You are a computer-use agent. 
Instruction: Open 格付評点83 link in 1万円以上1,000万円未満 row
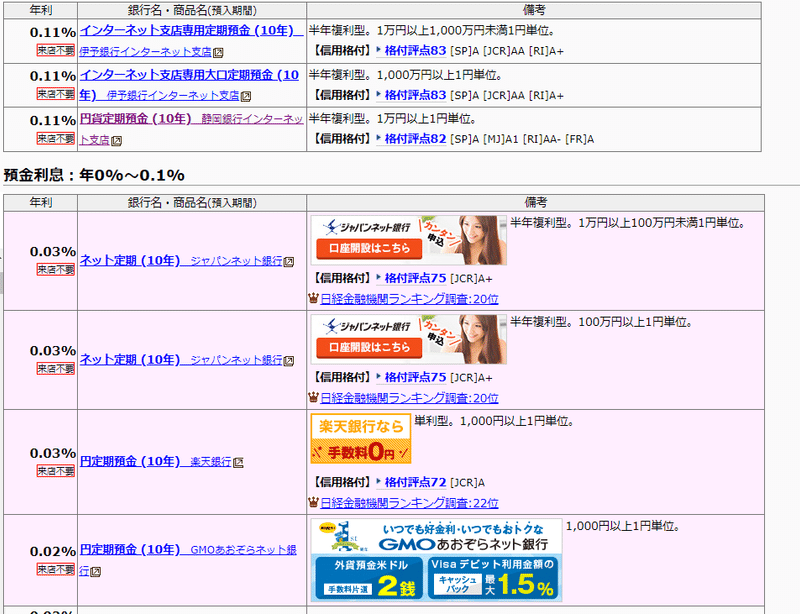[415, 51]
